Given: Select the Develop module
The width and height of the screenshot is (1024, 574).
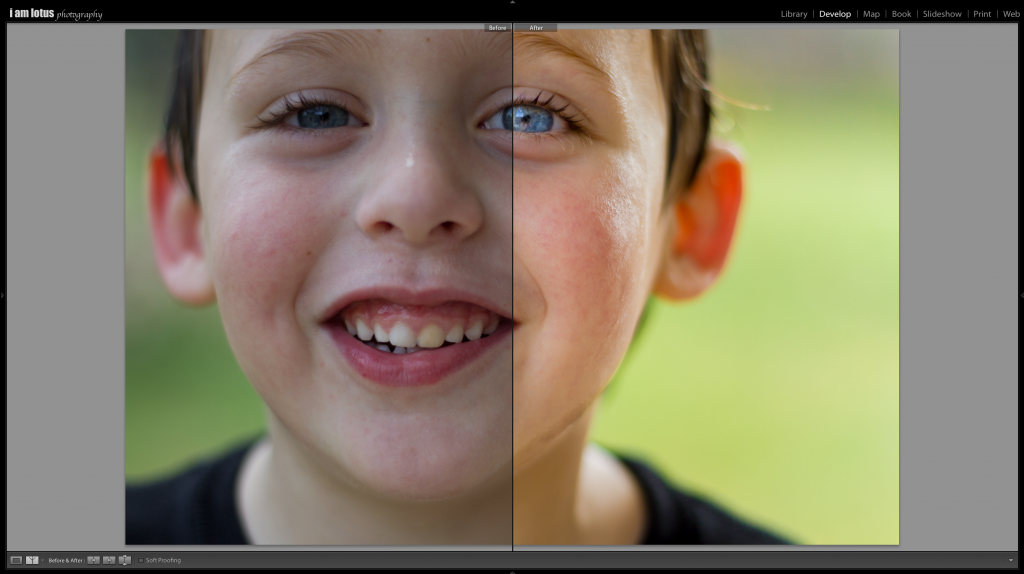Looking at the screenshot, I should tap(835, 14).
